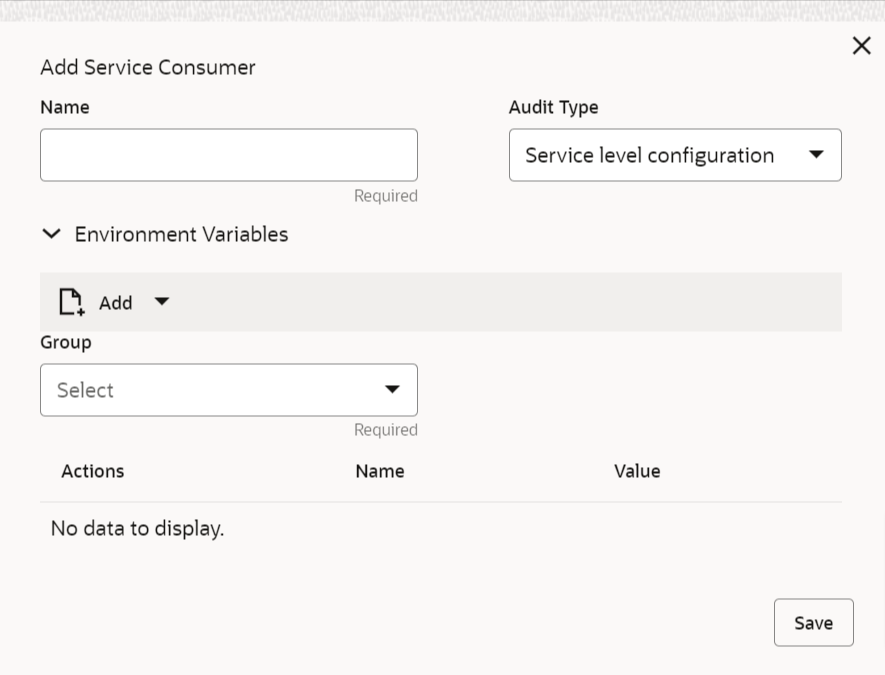Viewport: 885px width, 675px height.
Task: Click the Environment Variables heading text
Action: click(181, 234)
